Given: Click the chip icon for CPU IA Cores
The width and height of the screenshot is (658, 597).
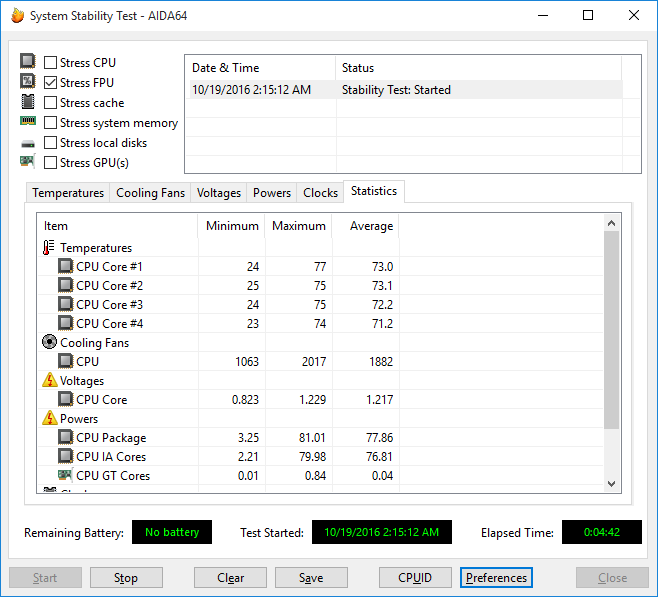Looking at the screenshot, I should point(65,456).
